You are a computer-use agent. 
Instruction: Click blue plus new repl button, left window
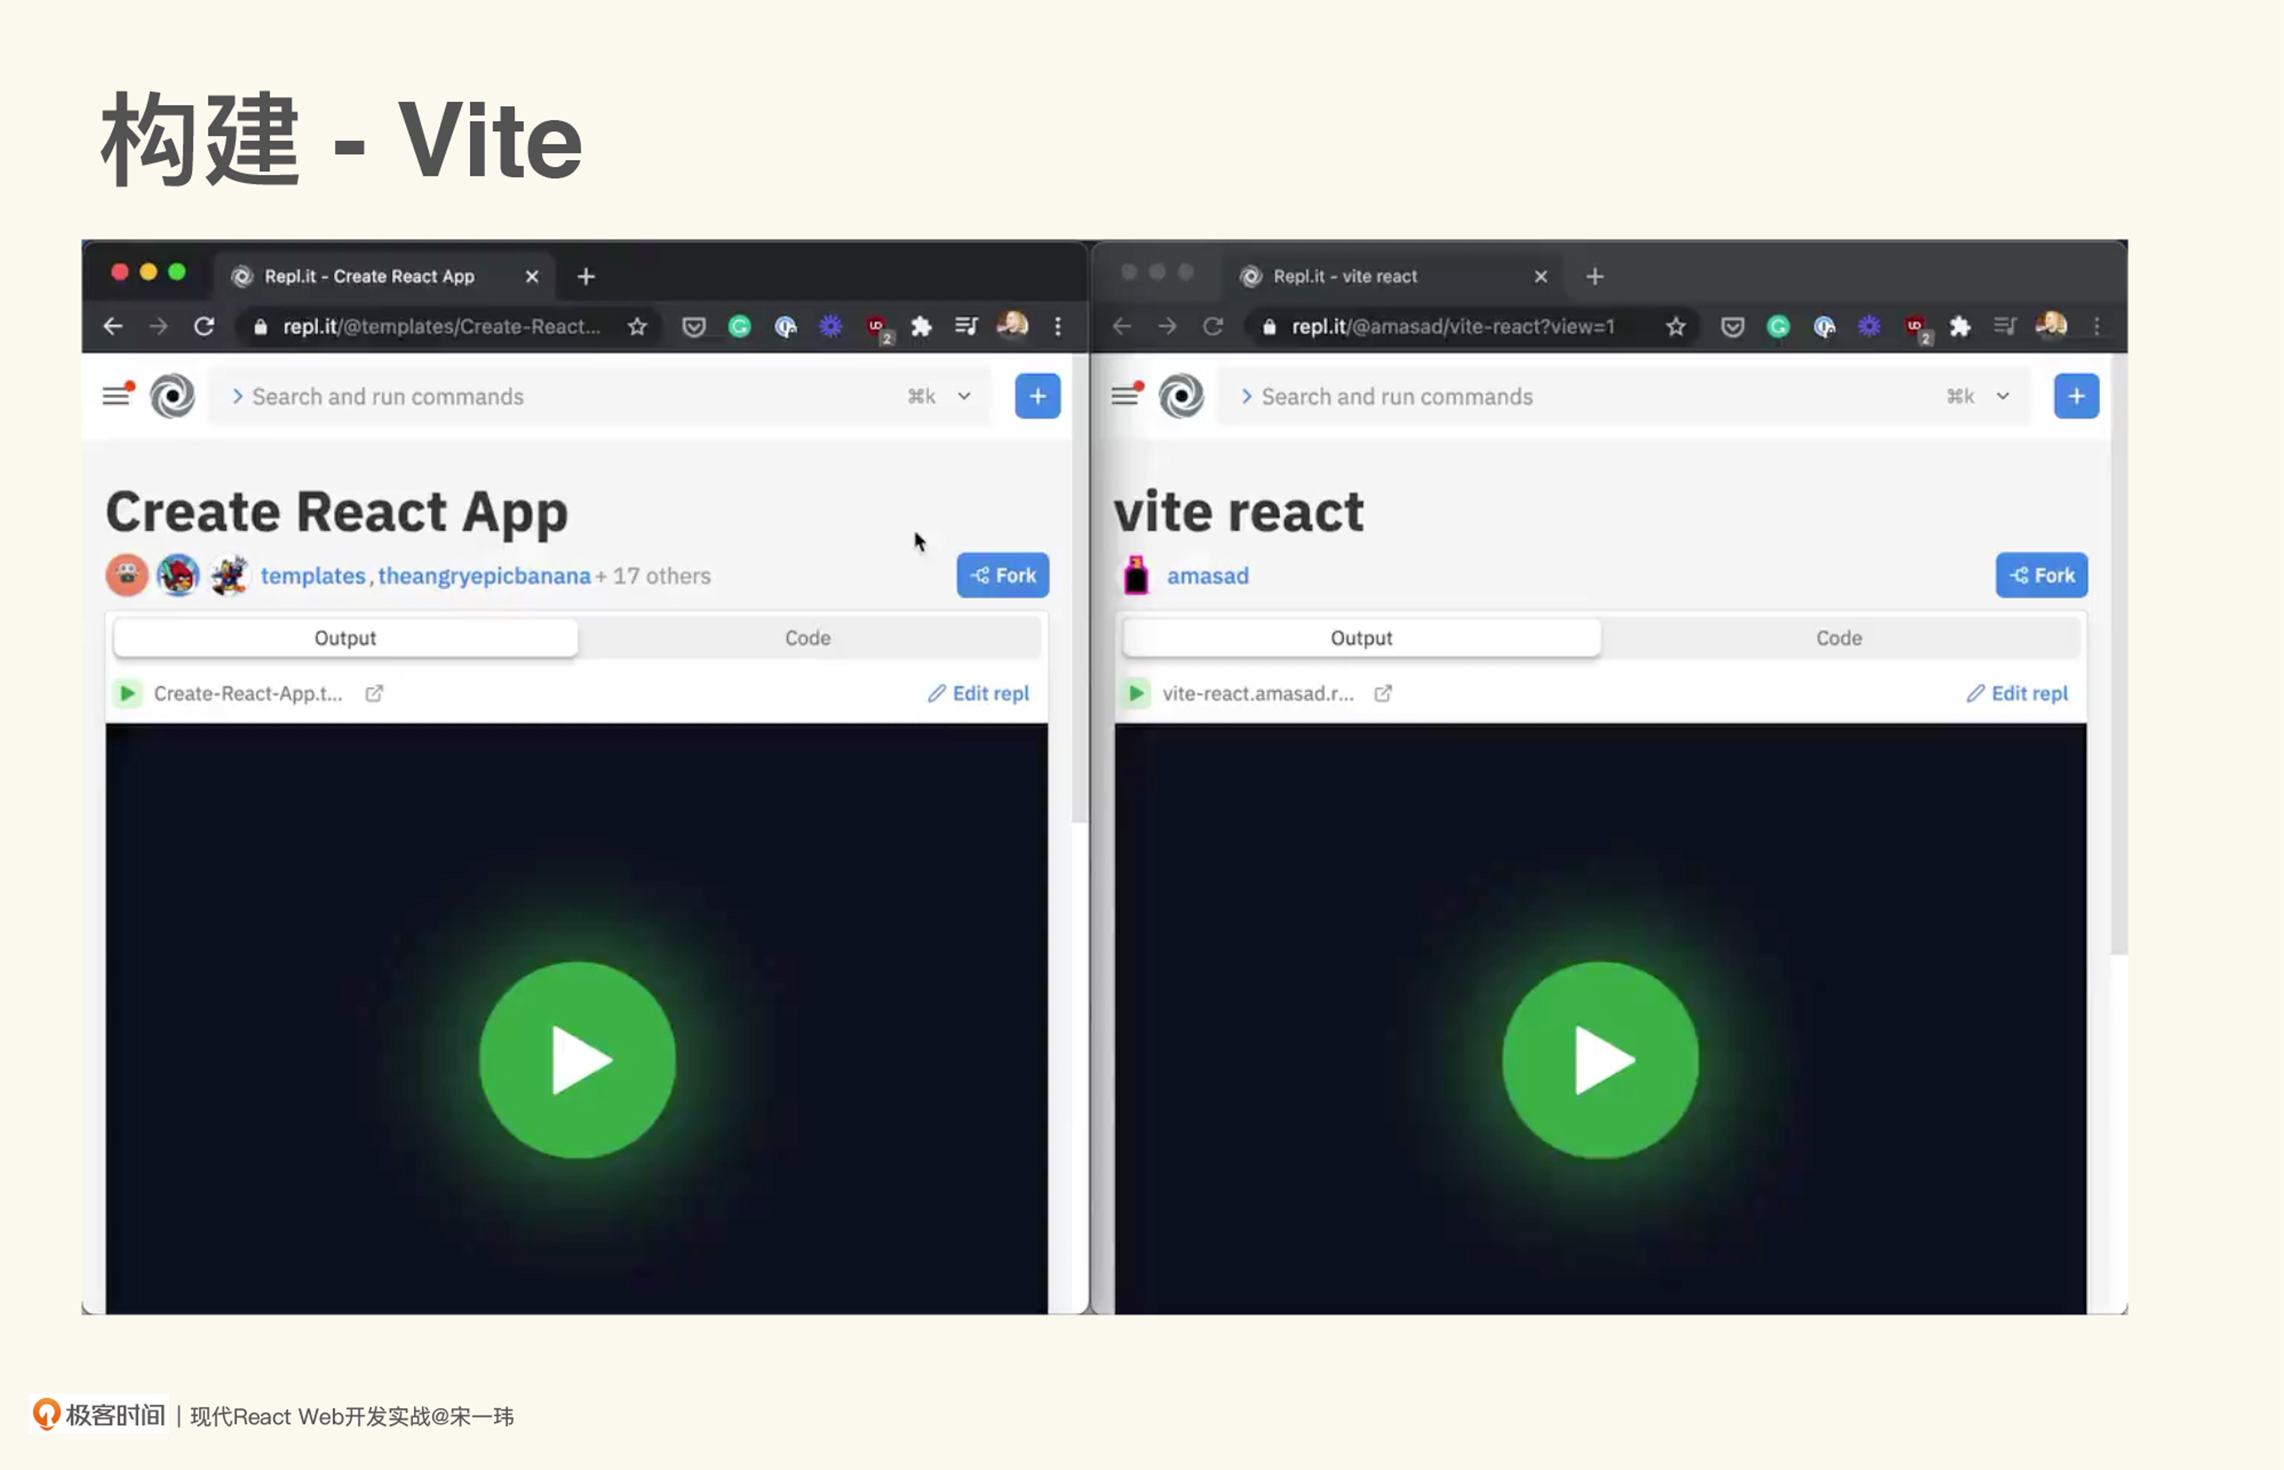[x=1037, y=396]
